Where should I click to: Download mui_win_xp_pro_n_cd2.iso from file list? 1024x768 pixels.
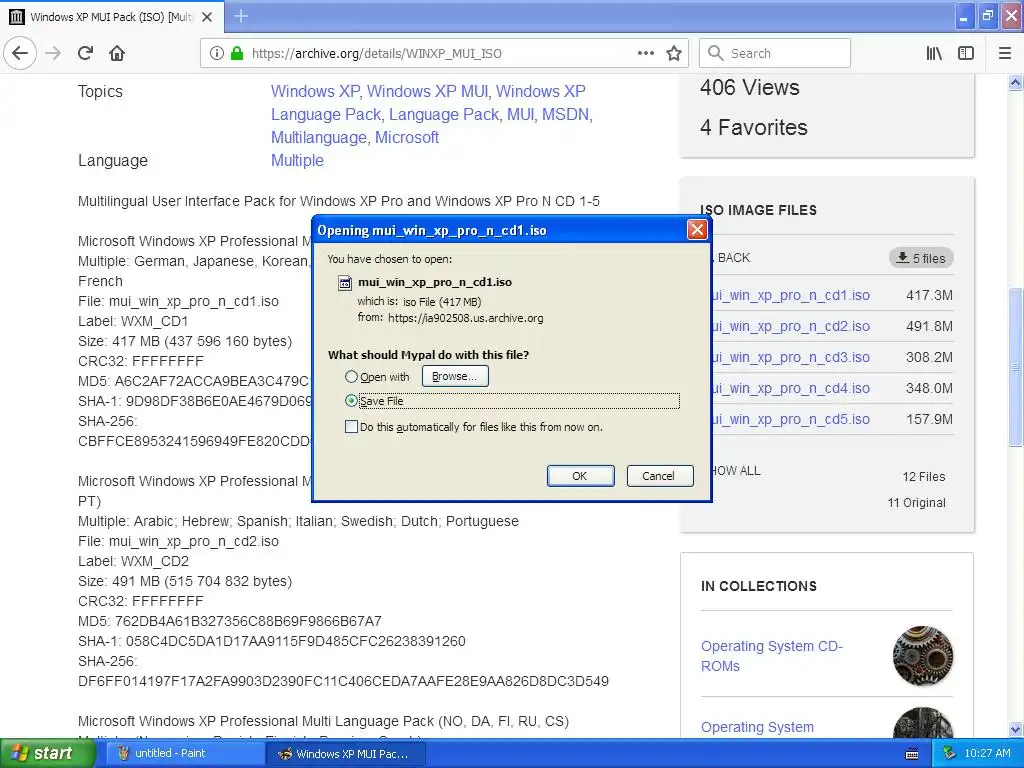click(791, 326)
